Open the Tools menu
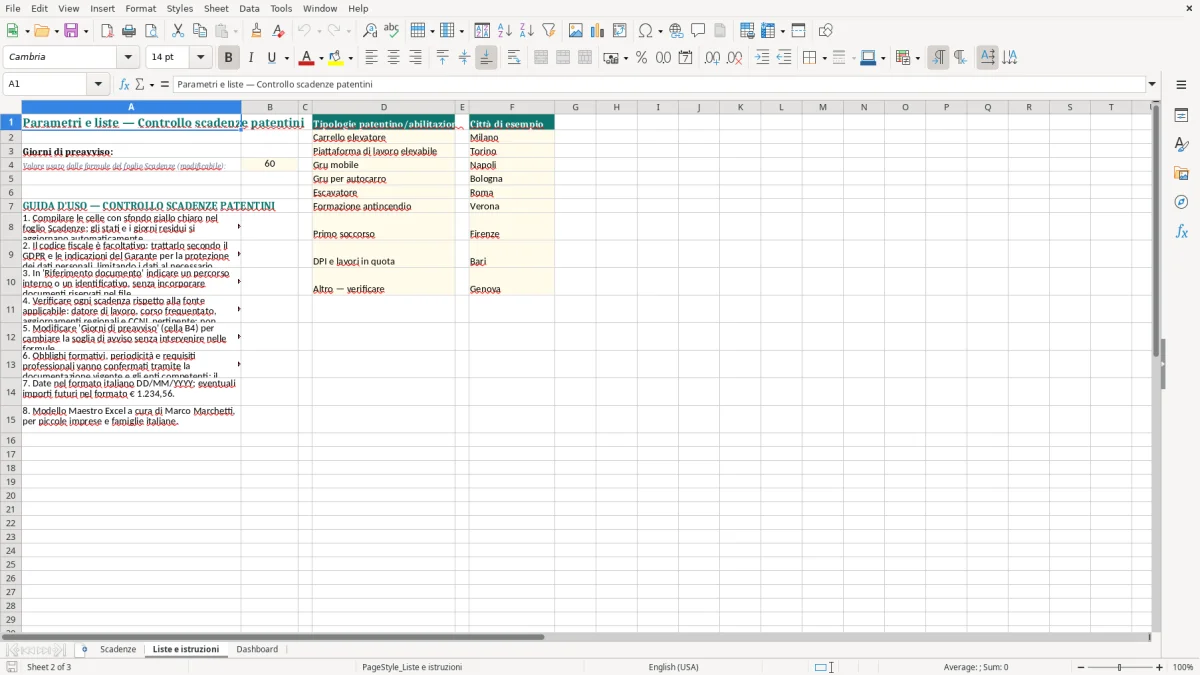 (x=281, y=8)
